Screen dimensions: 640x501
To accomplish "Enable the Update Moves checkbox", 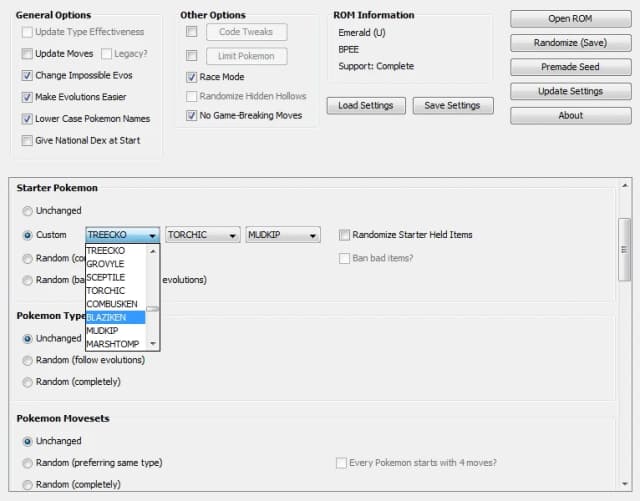I will pos(27,53).
